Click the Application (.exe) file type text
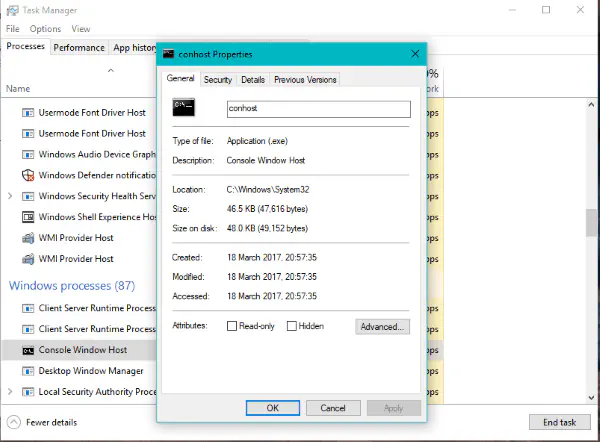 coord(257,141)
